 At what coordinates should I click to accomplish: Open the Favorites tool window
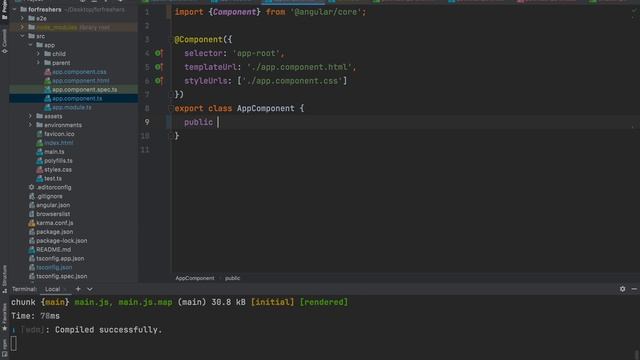pos(4,317)
